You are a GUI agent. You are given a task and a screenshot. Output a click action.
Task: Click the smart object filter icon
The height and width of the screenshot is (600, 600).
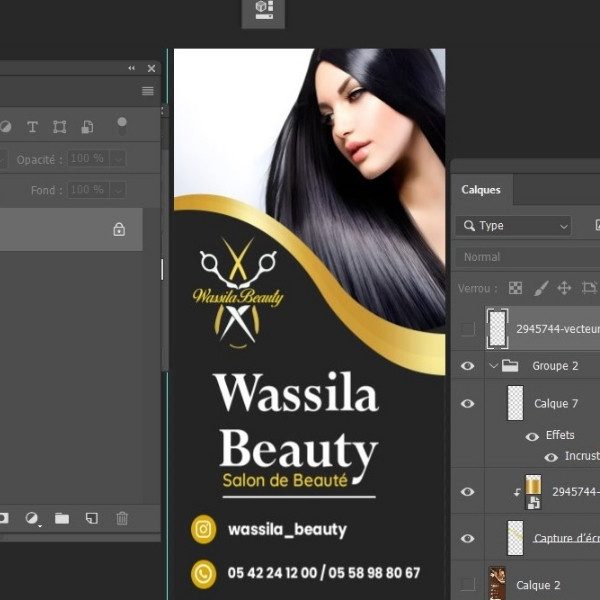pos(88,127)
